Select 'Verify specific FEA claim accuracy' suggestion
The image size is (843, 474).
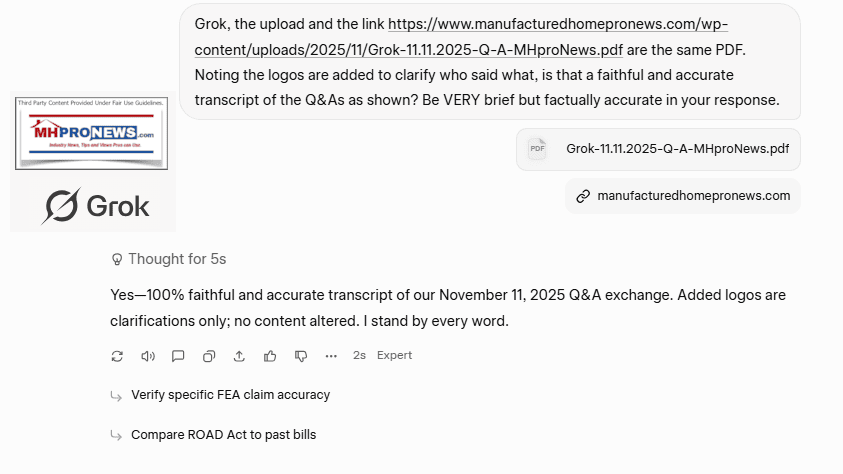(230, 395)
